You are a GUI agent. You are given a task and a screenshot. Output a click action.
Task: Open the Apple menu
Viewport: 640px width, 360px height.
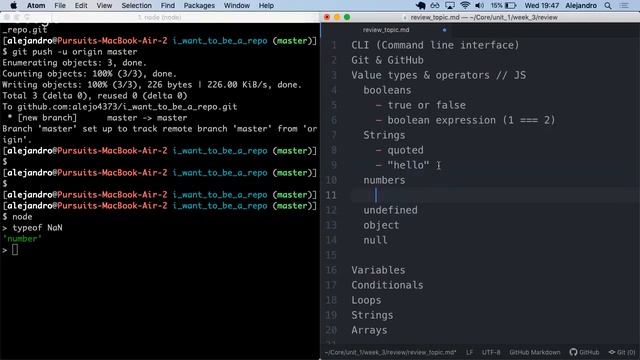13,5
